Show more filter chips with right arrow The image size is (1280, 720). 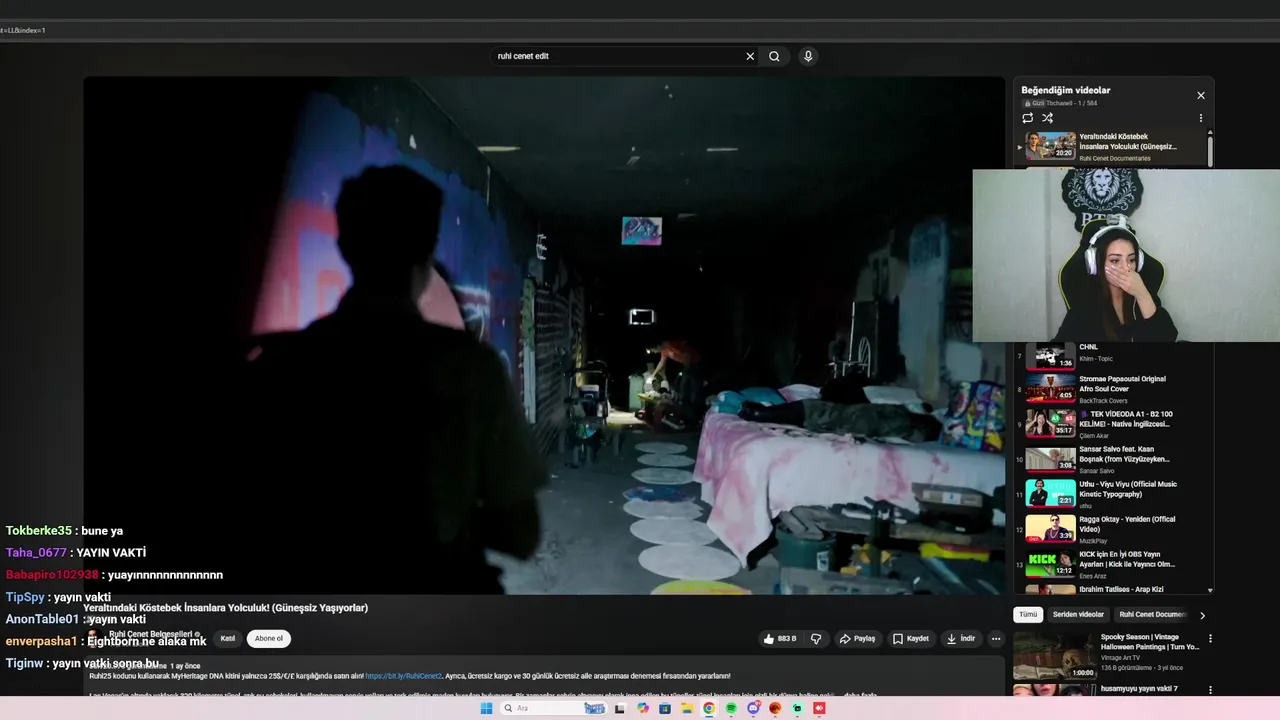click(x=1202, y=615)
